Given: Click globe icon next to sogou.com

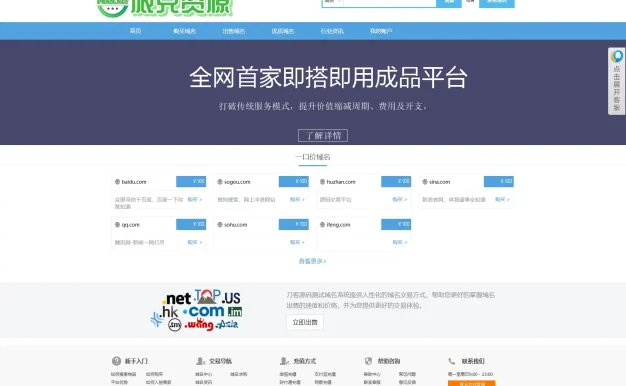Looking at the screenshot, I should tap(220, 182).
